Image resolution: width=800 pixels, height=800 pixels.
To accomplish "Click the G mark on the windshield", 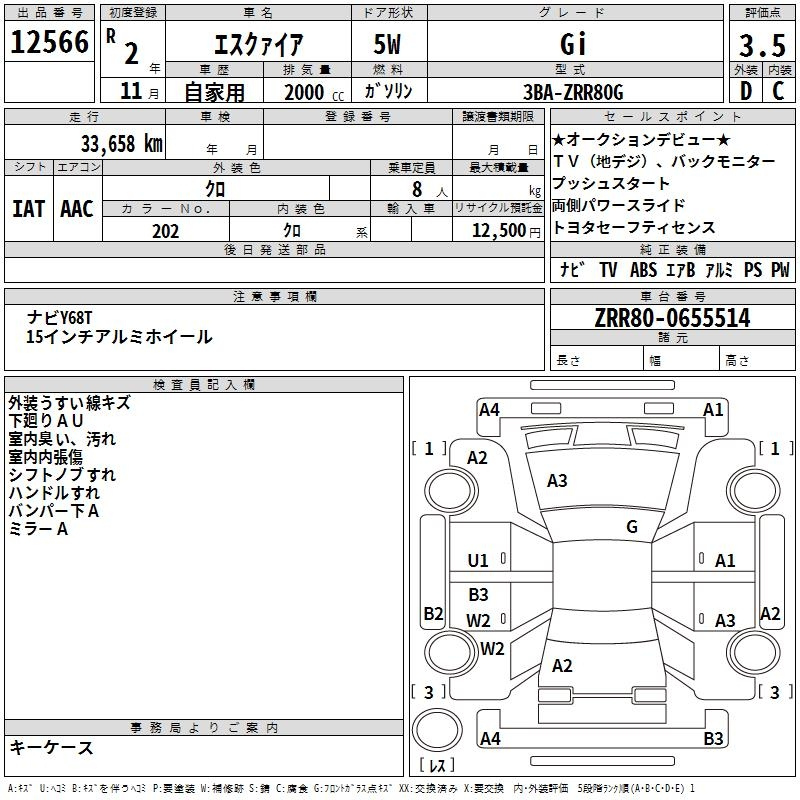I will (631, 527).
